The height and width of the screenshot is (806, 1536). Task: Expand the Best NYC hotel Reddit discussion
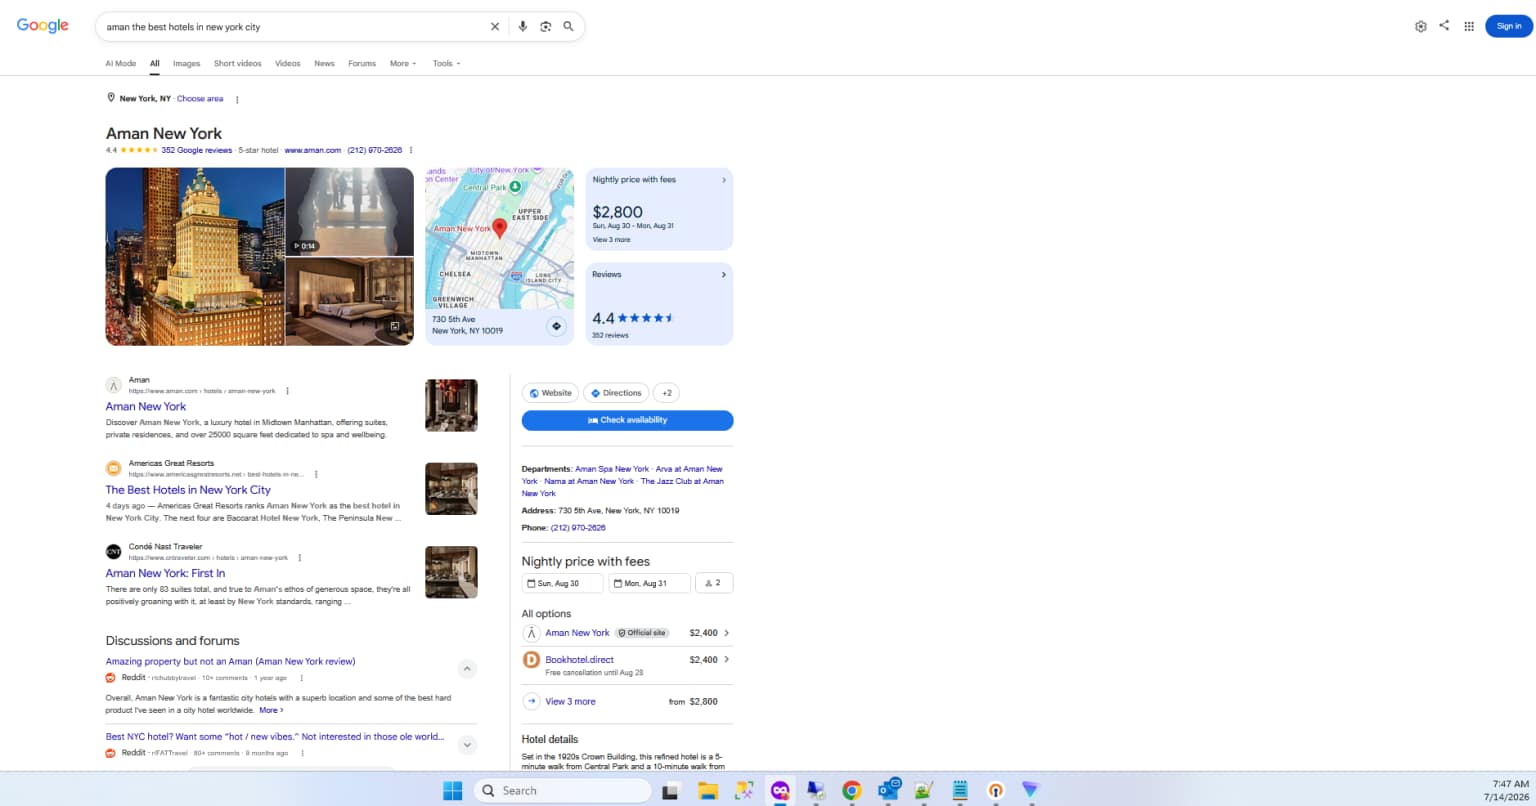467,744
